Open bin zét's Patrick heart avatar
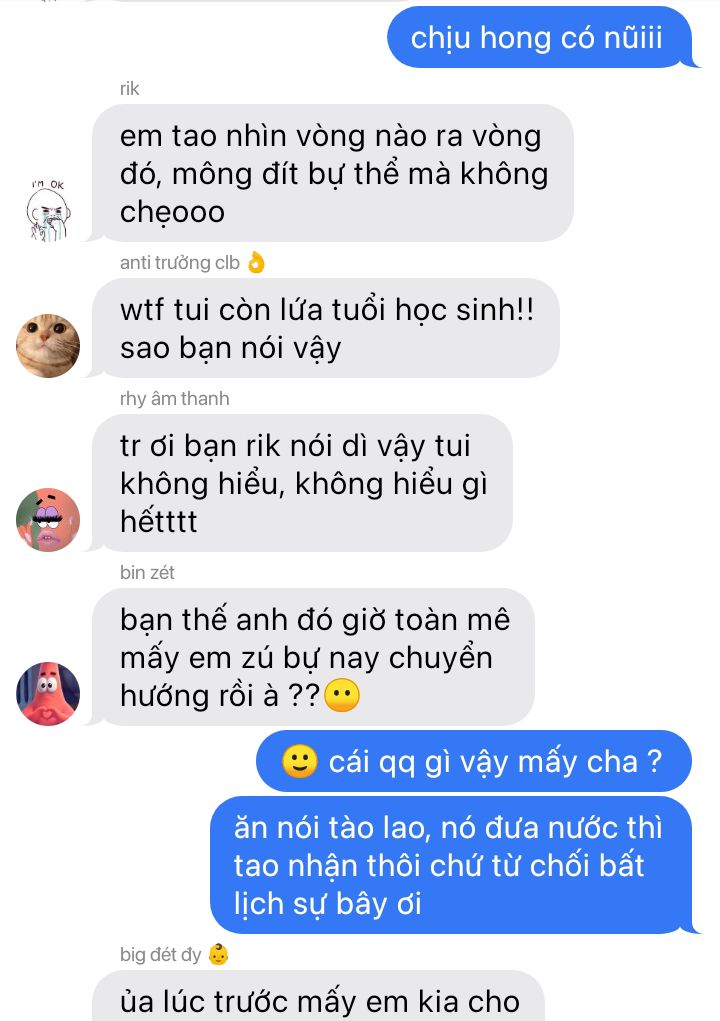Viewport: 720px width, 1021px height. tap(48, 694)
